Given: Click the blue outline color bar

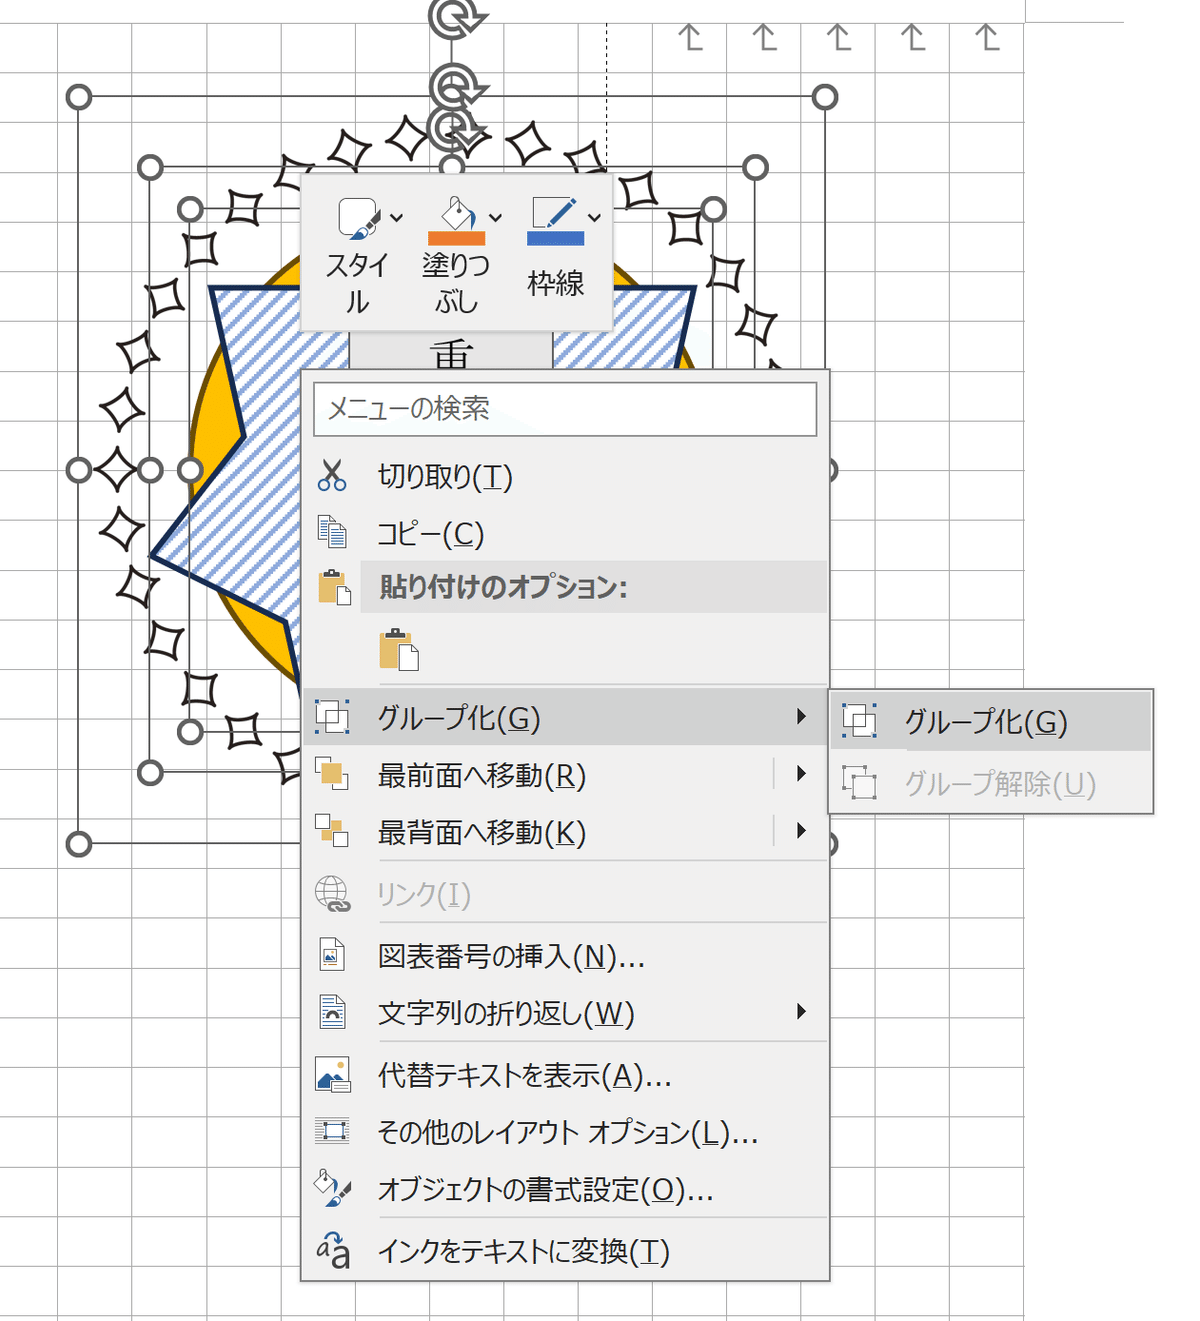Looking at the screenshot, I should 555,238.
